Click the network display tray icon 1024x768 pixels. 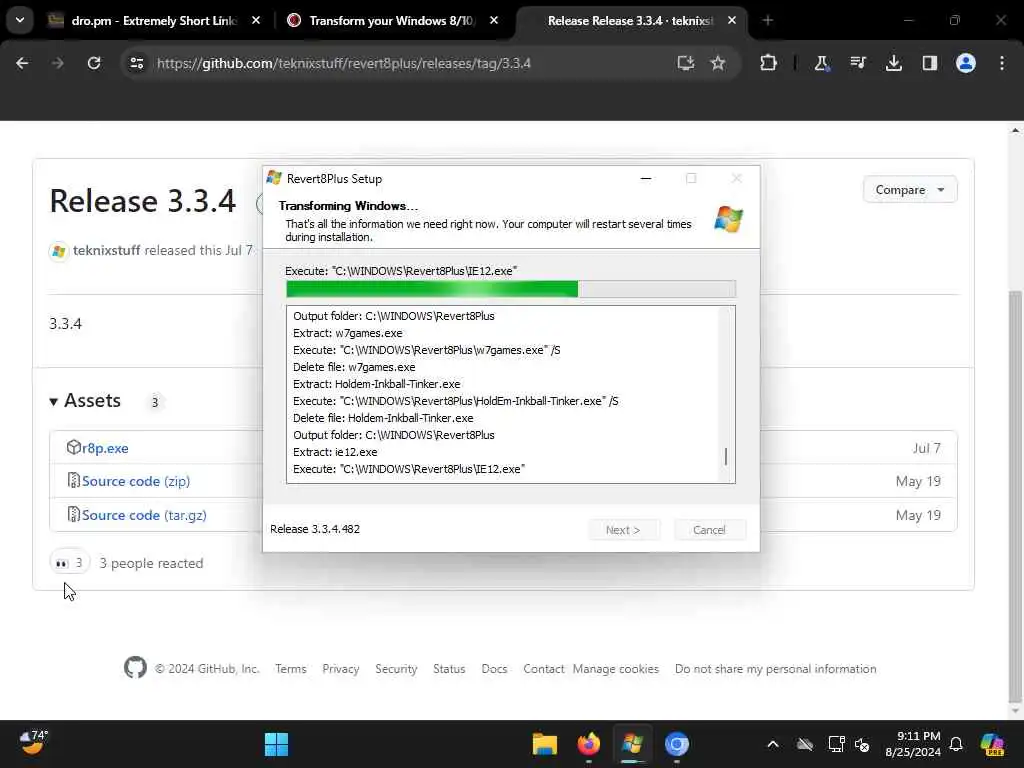pyautogui.click(x=836, y=744)
